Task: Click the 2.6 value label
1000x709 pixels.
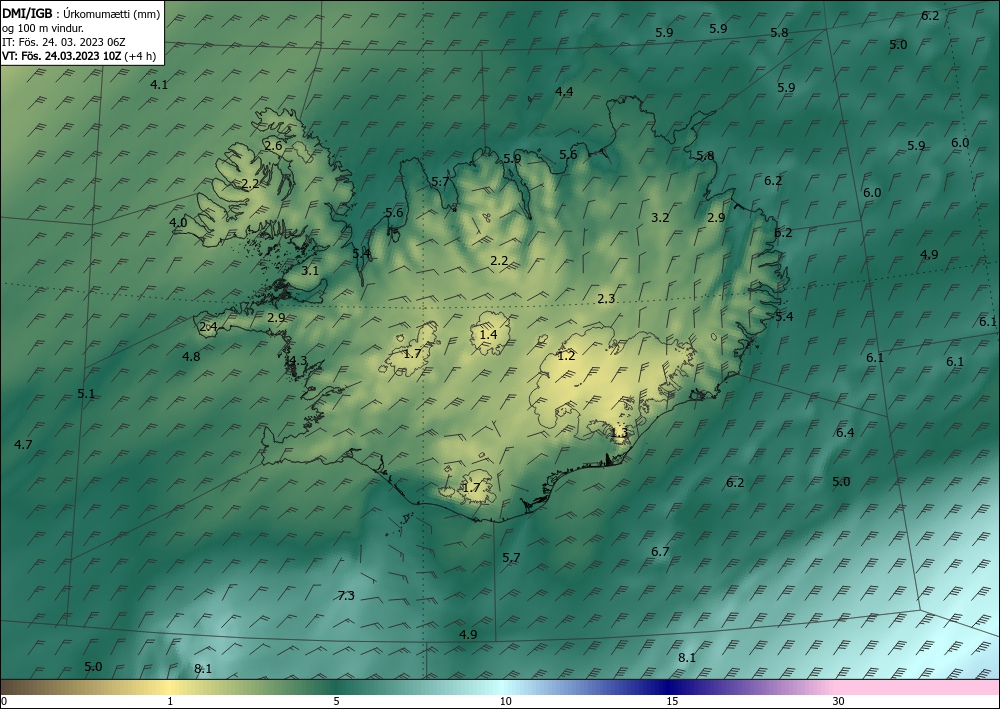Action: click(273, 146)
